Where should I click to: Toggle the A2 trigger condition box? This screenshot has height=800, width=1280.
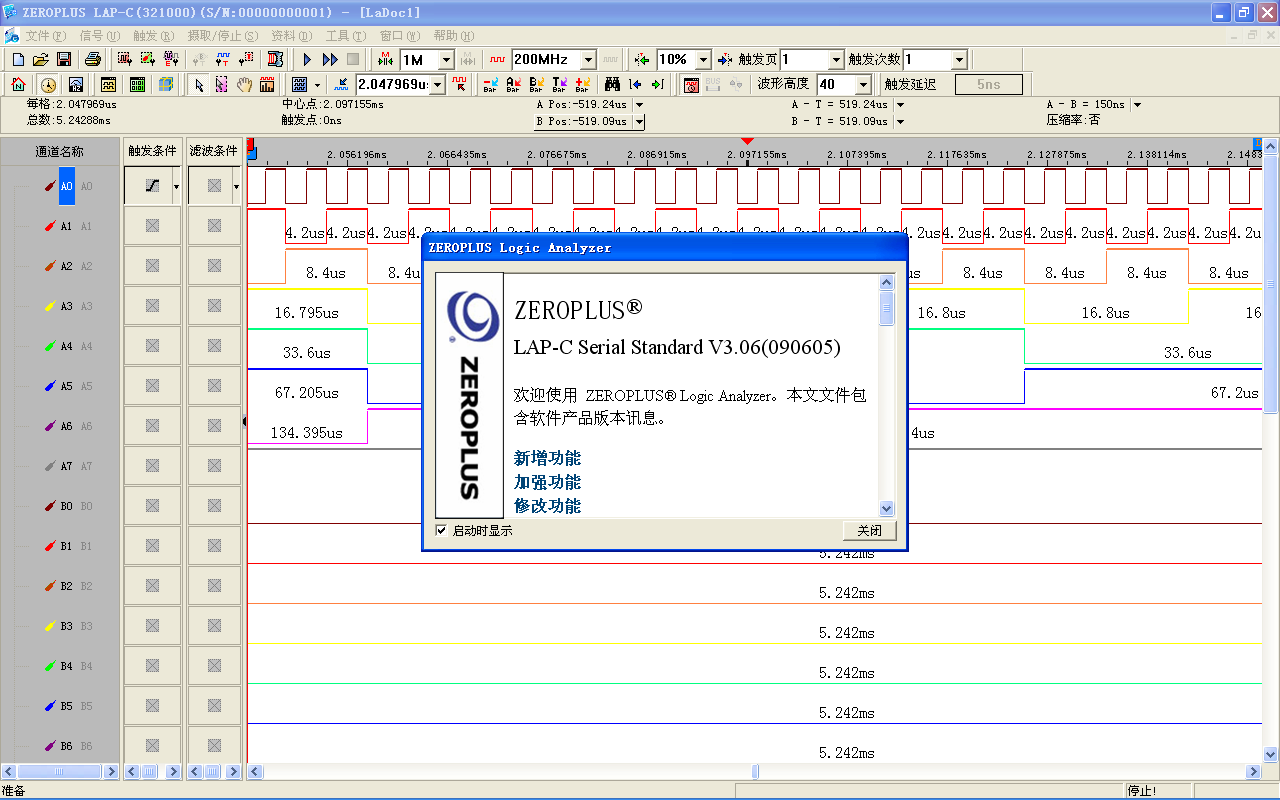click(152, 266)
